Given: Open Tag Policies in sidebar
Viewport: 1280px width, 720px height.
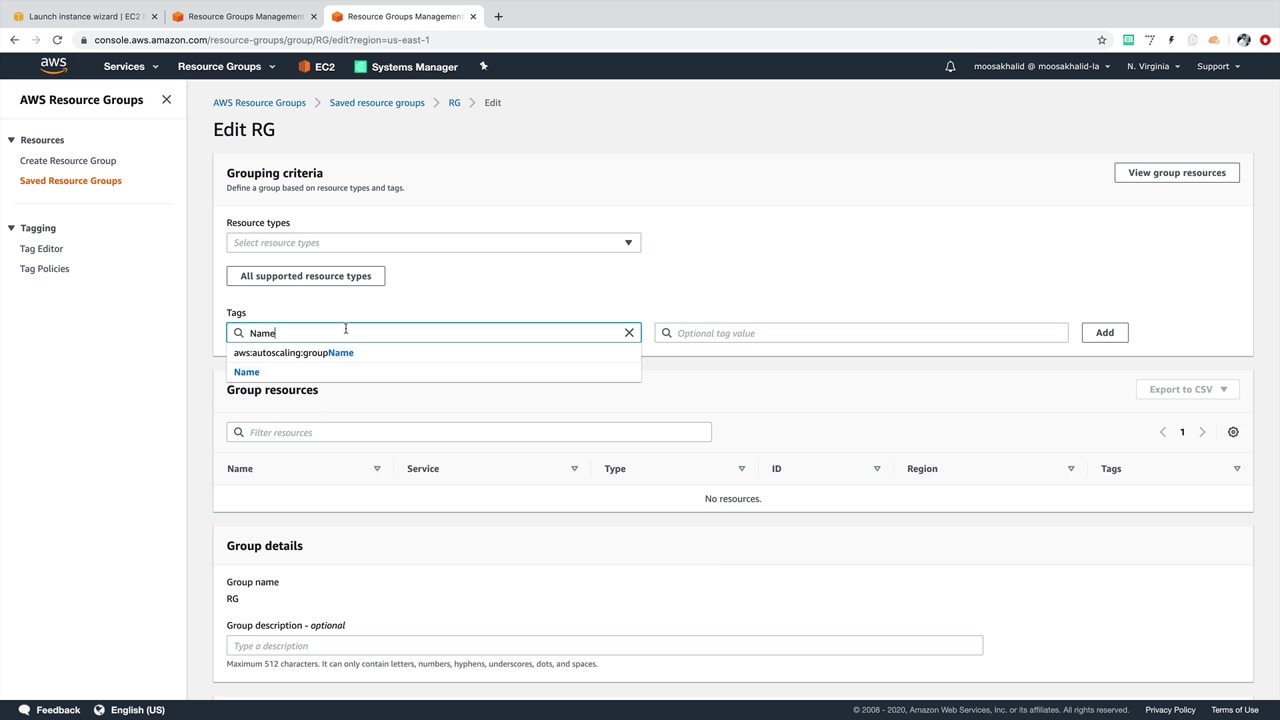Looking at the screenshot, I should tap(45, 269).
